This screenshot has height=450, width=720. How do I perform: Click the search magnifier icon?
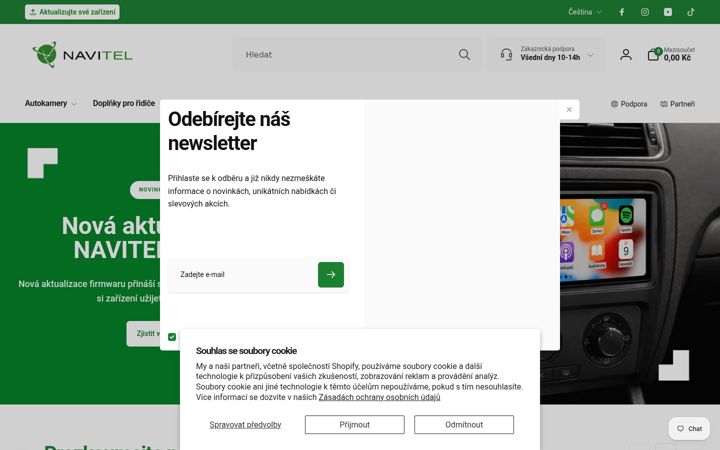pos(464,55)
